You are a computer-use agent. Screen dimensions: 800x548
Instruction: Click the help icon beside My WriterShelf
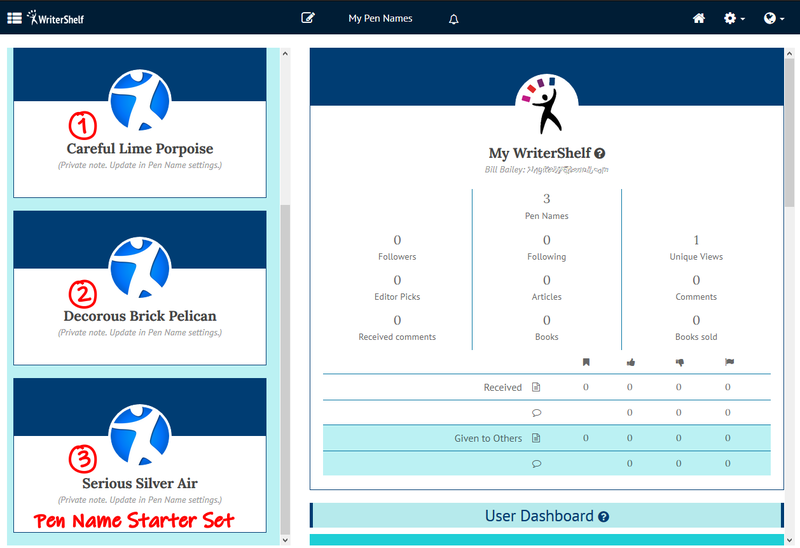[600, 153]
